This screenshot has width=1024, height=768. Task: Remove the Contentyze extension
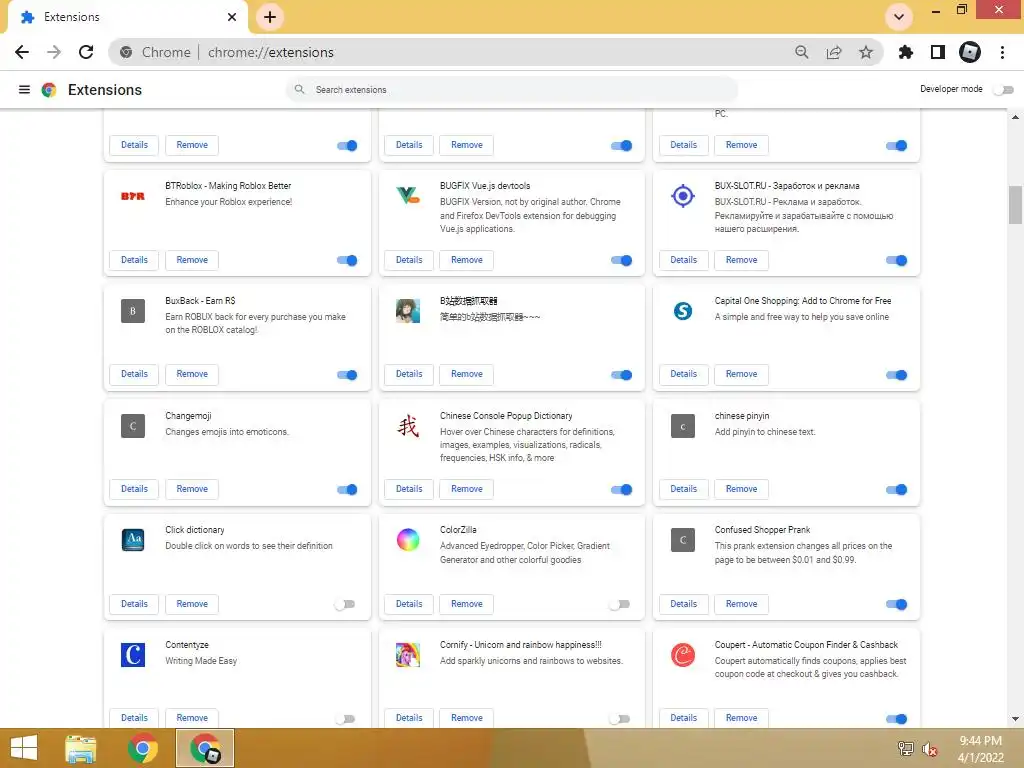point(192,718)
